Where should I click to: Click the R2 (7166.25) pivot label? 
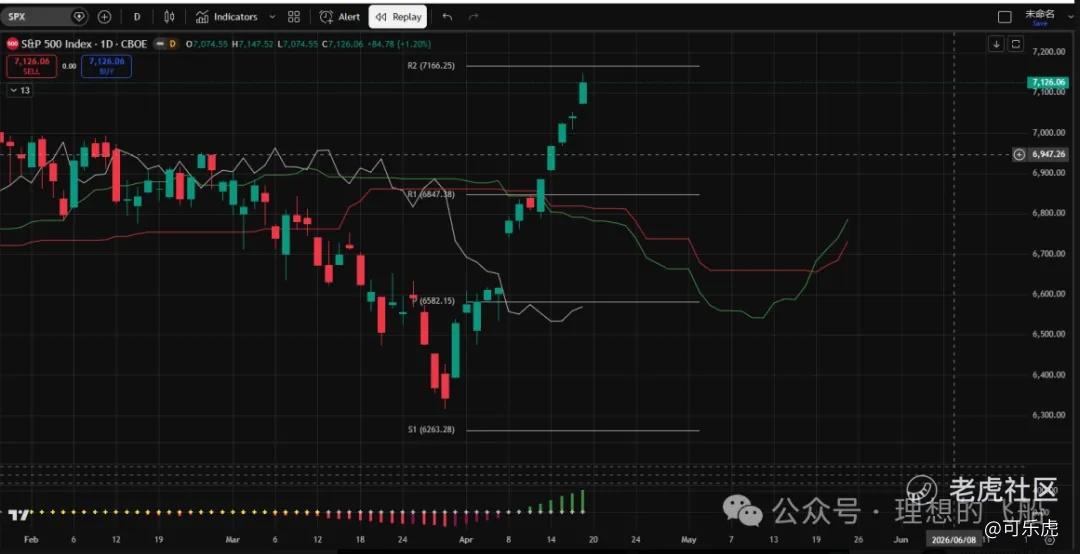click(x=431, y=66)
